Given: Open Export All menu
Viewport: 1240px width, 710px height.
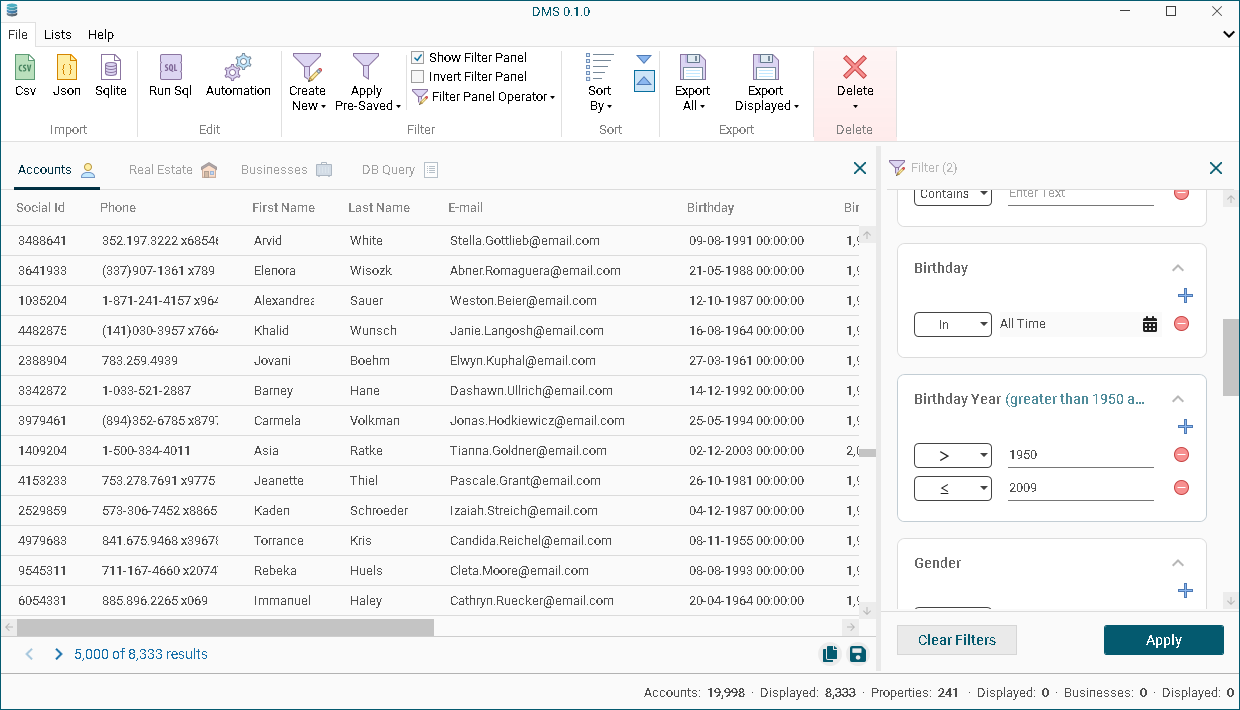Looking at the screenshot, I should point(692,83).
